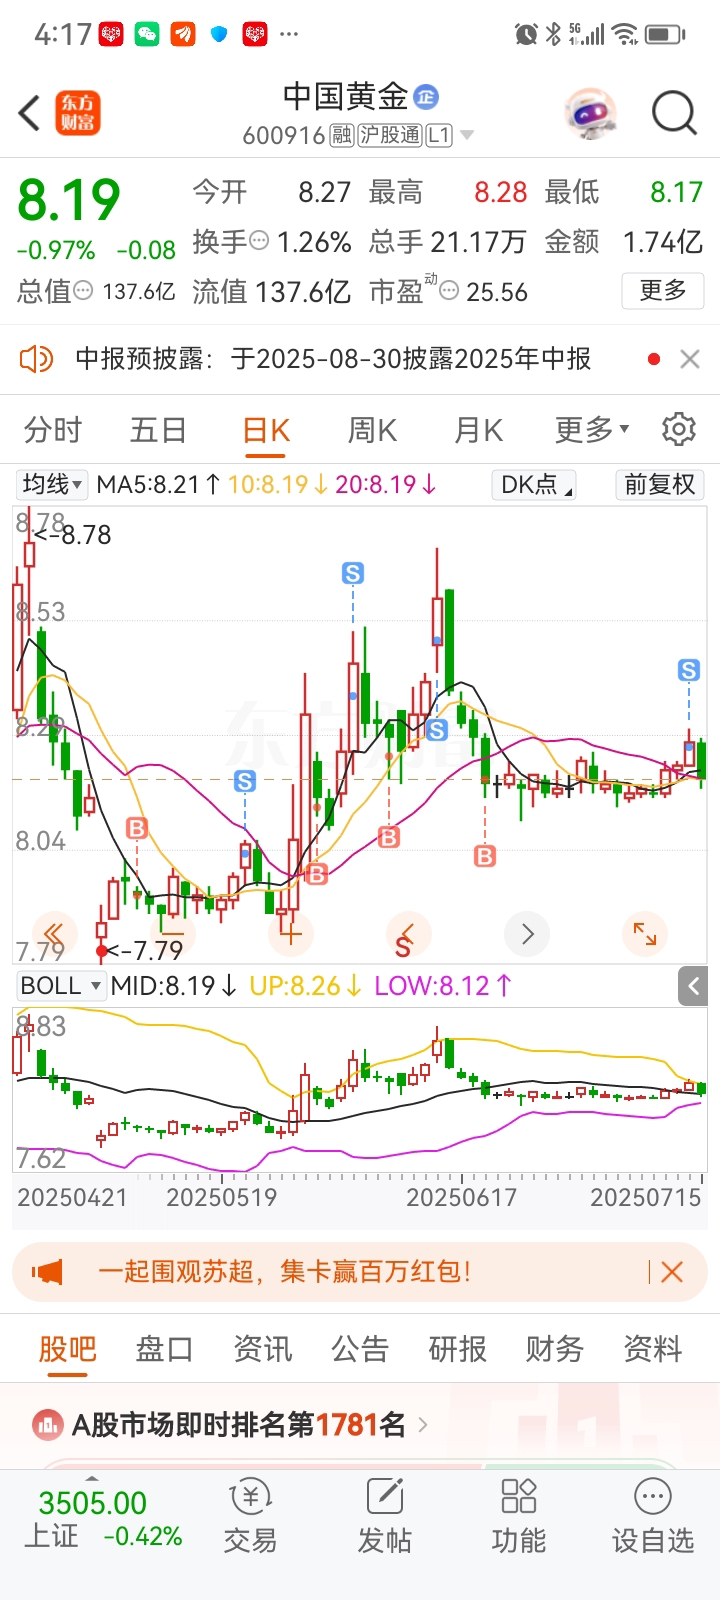Image resolution: width=720 pixels, height=1600 pixels.
Task: Expand the side panel arrow tab
Action: point(693,986)
